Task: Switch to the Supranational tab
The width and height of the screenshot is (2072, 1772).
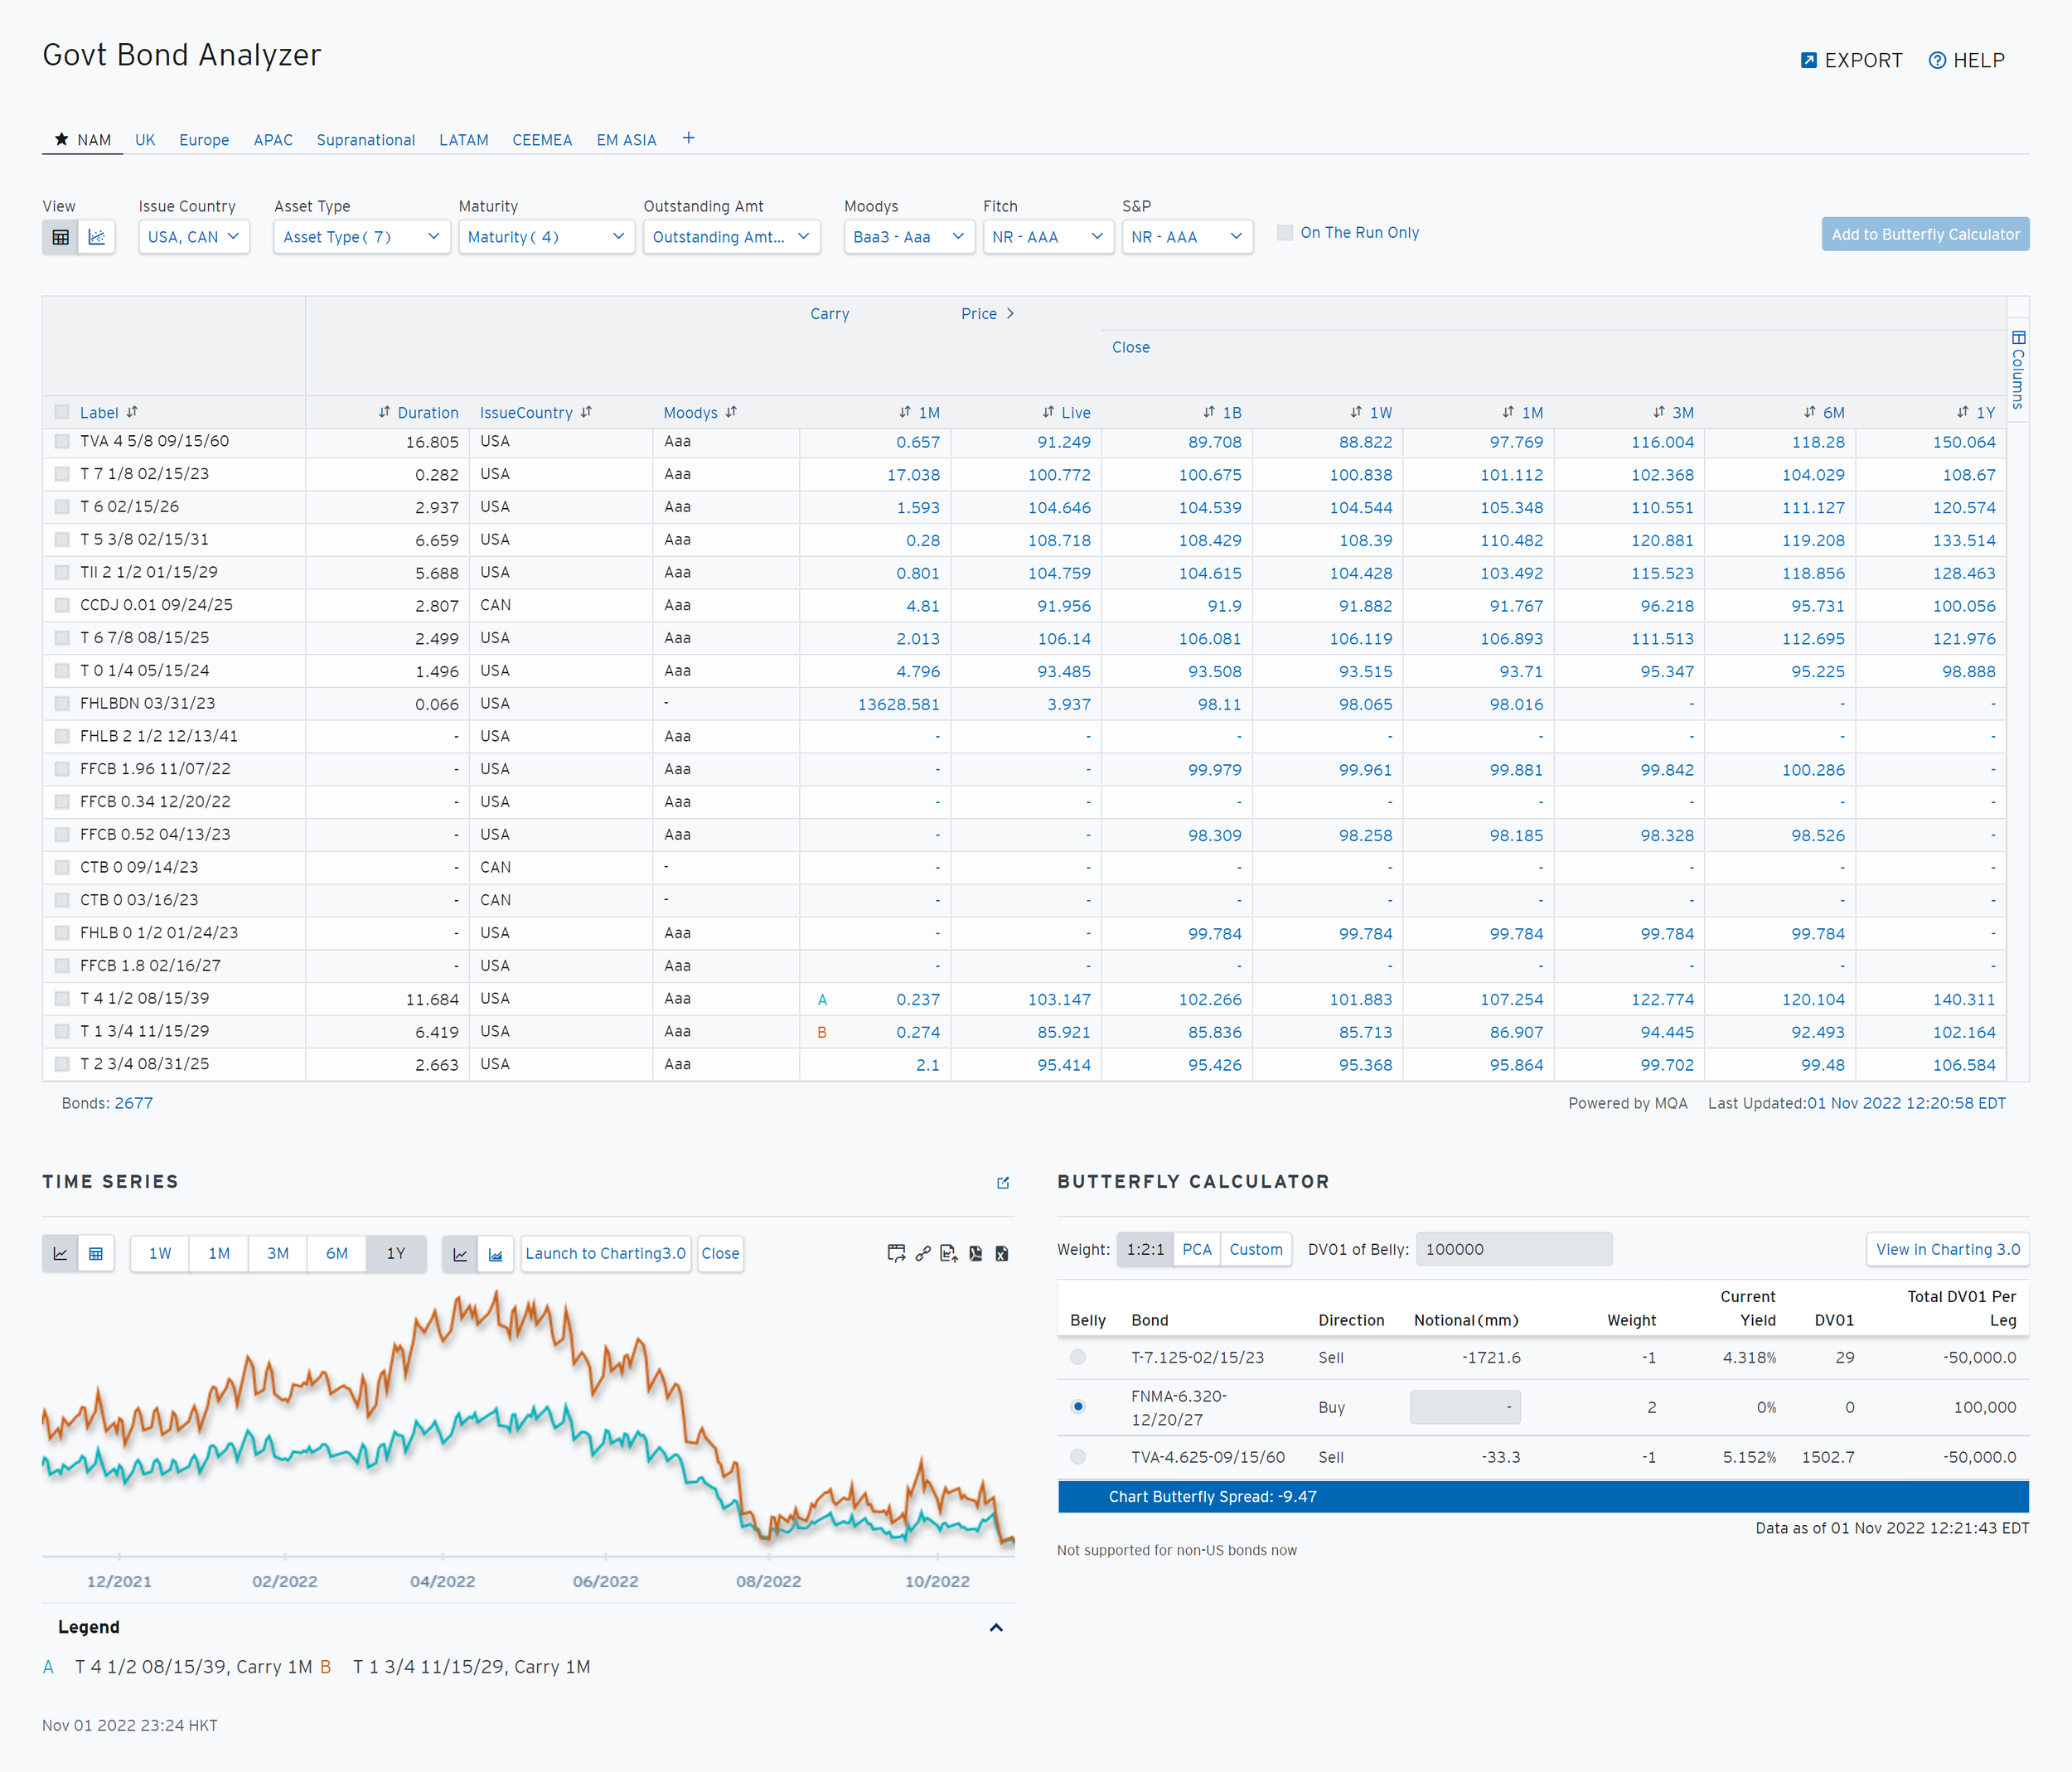Action: coord(366,140)
